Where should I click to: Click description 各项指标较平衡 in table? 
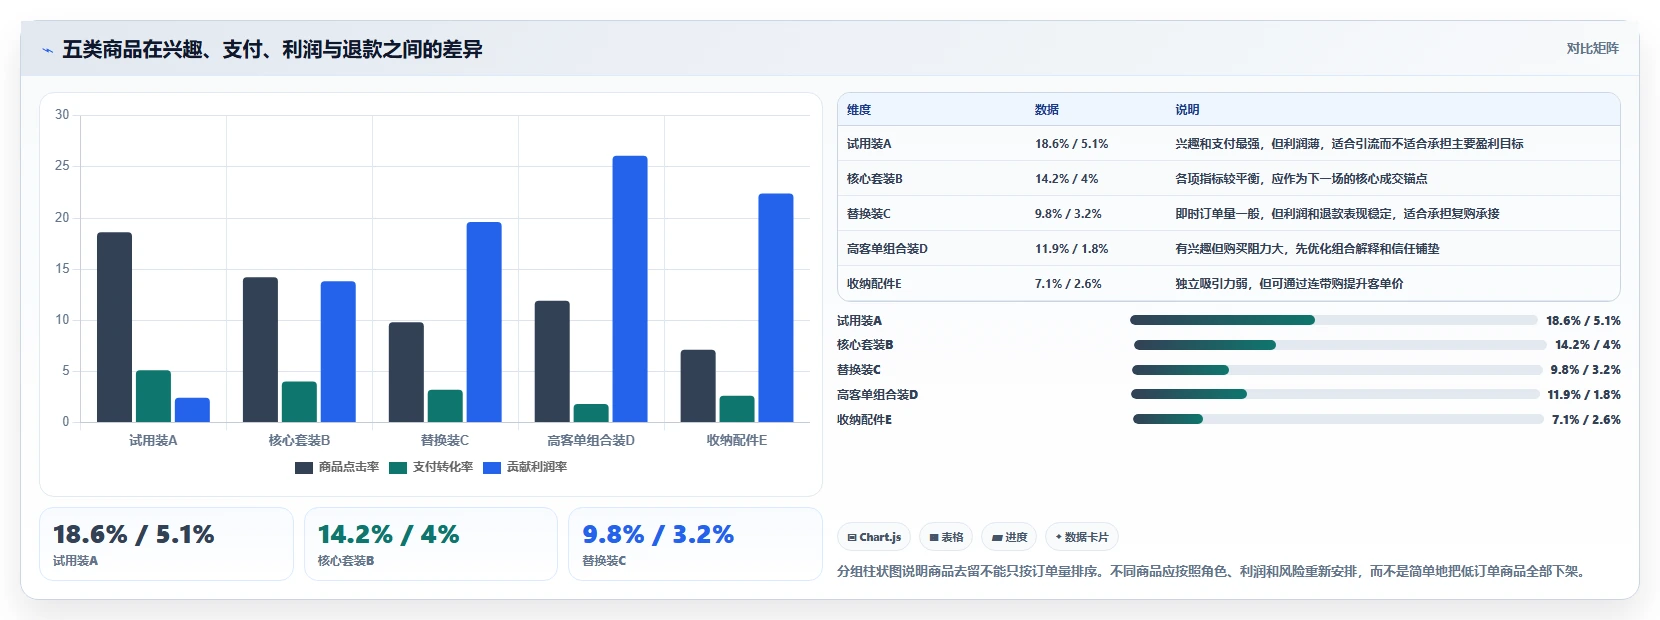pos(1301,179)
